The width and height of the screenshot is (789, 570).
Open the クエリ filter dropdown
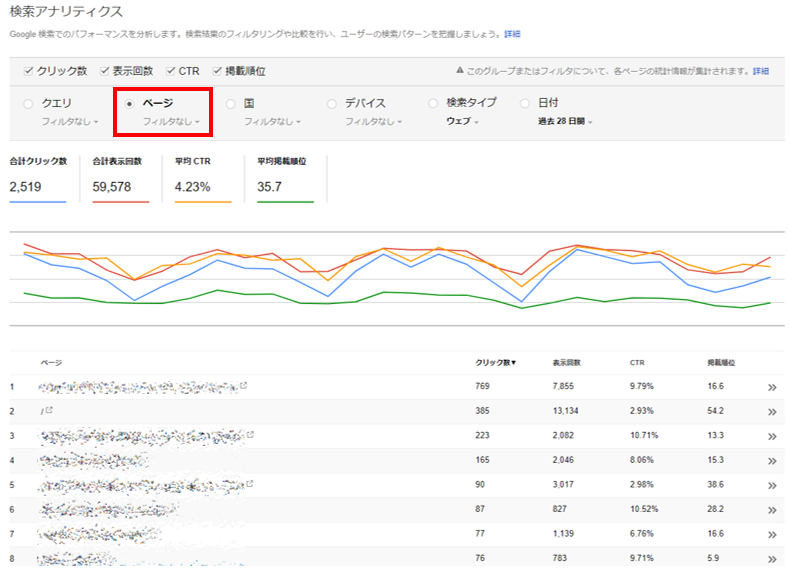tap(70, 122)
